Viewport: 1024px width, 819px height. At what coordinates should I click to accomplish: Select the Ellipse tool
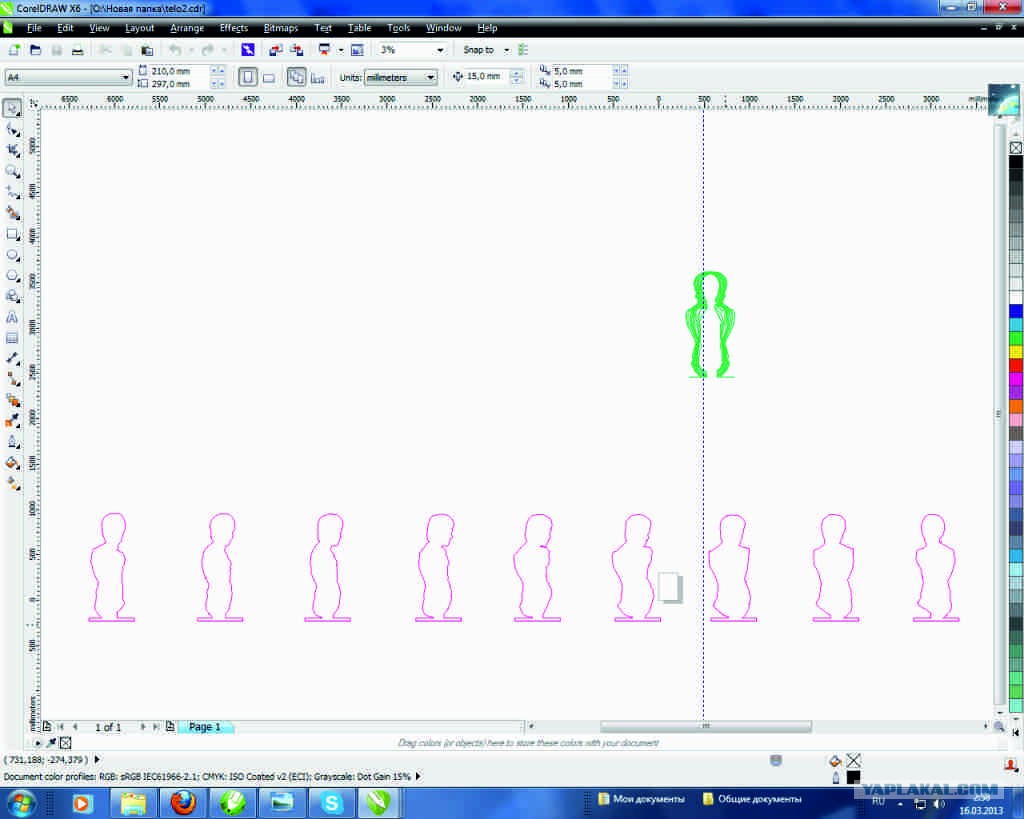point(13,255)
